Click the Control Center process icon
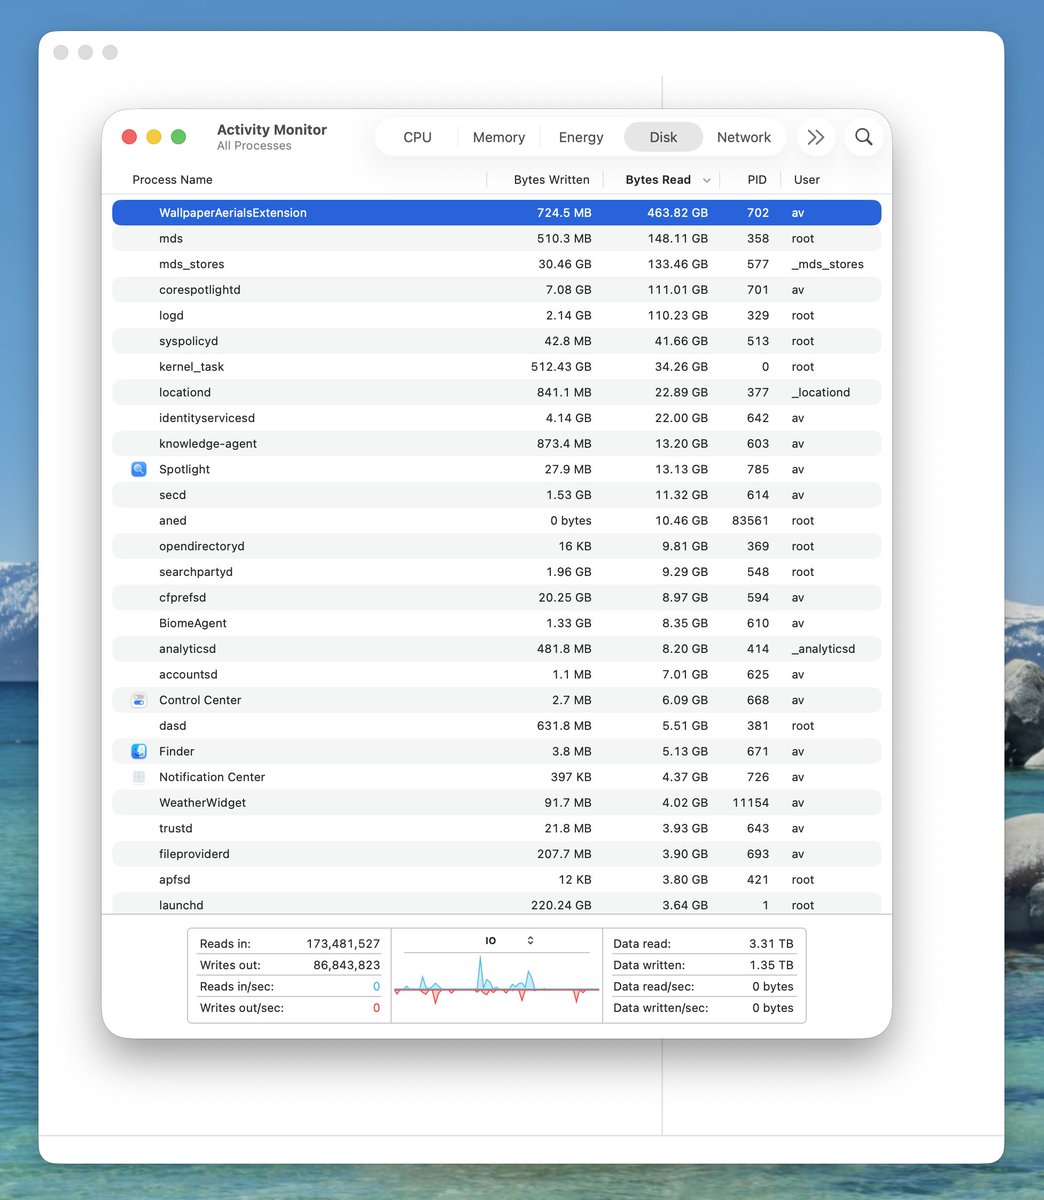This screenshot has height=1200, width=1044. coord(139,700)
